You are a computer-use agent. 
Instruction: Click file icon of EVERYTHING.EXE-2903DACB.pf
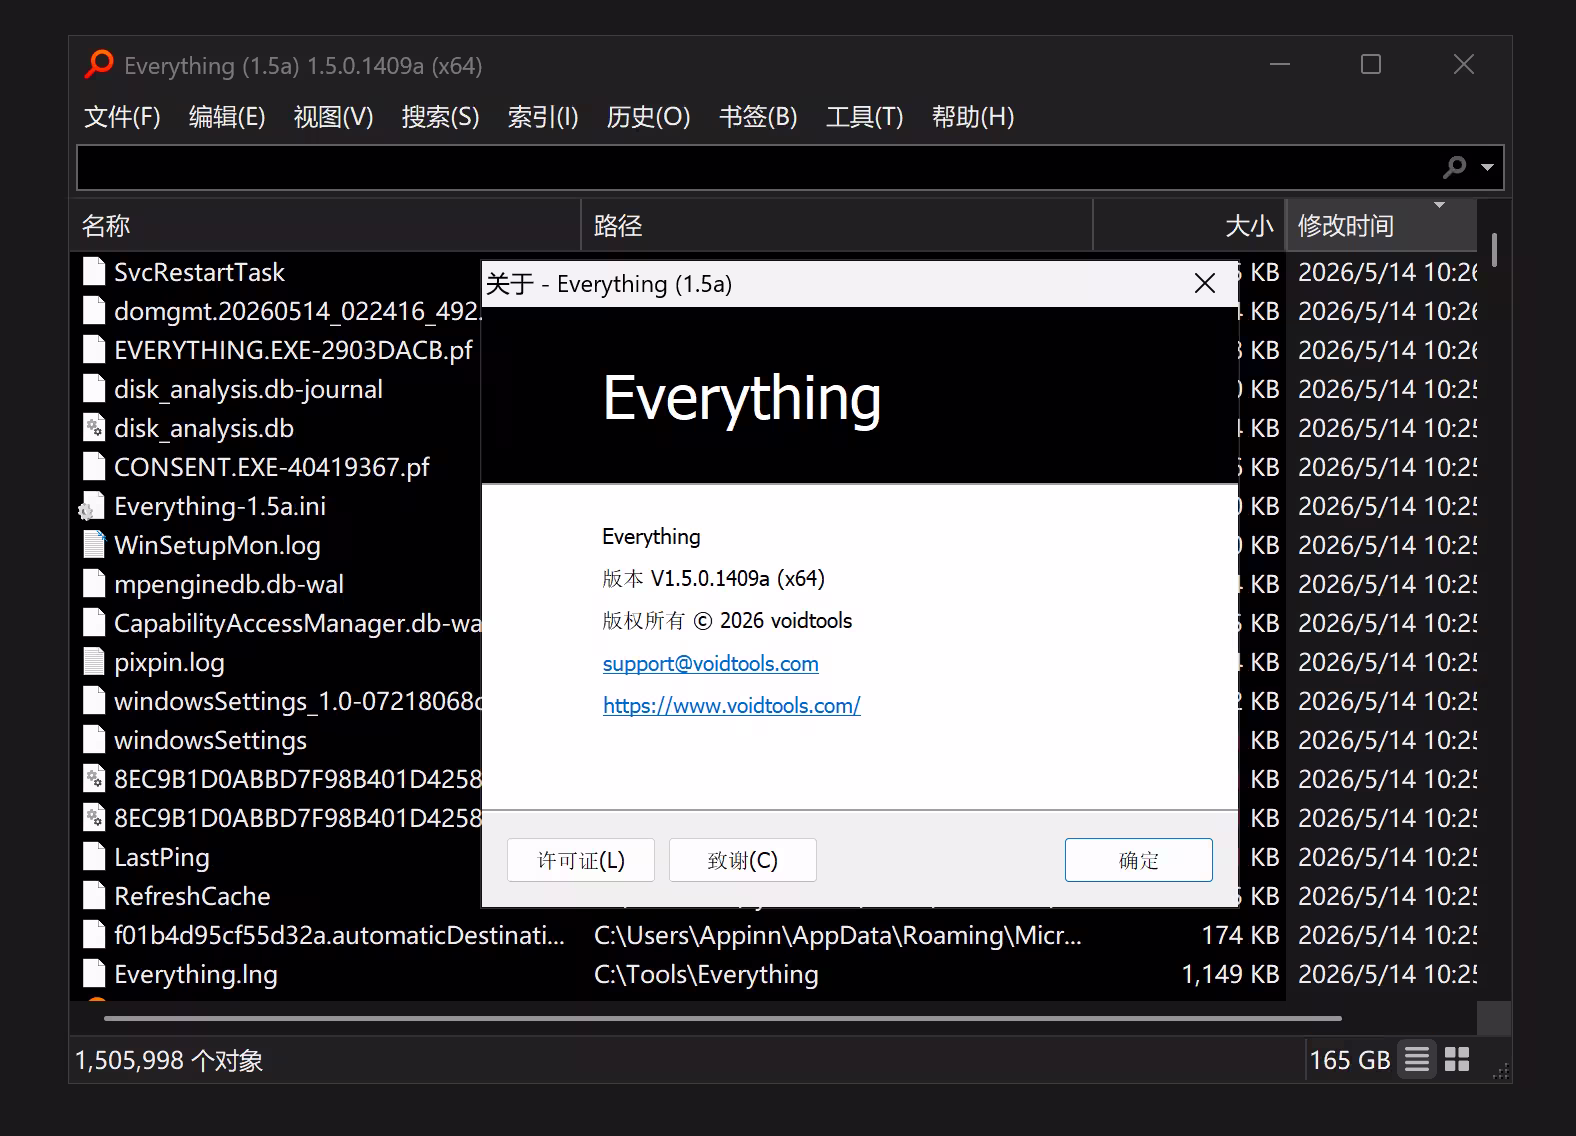point(93,350)
